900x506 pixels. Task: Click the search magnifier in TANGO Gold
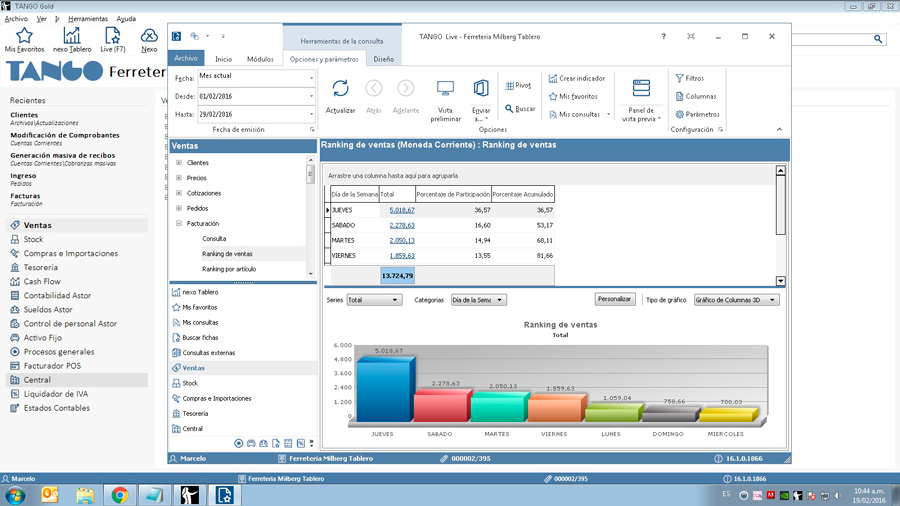(878, 38)
